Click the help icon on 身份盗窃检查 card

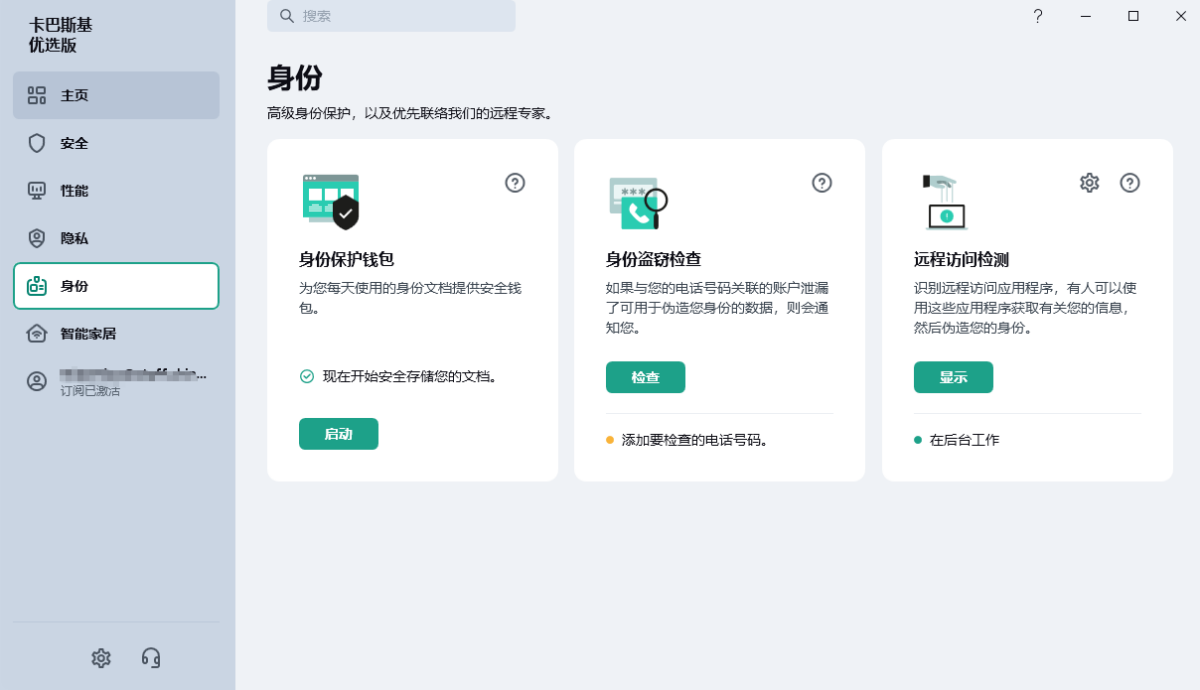[x=822, y=183]
